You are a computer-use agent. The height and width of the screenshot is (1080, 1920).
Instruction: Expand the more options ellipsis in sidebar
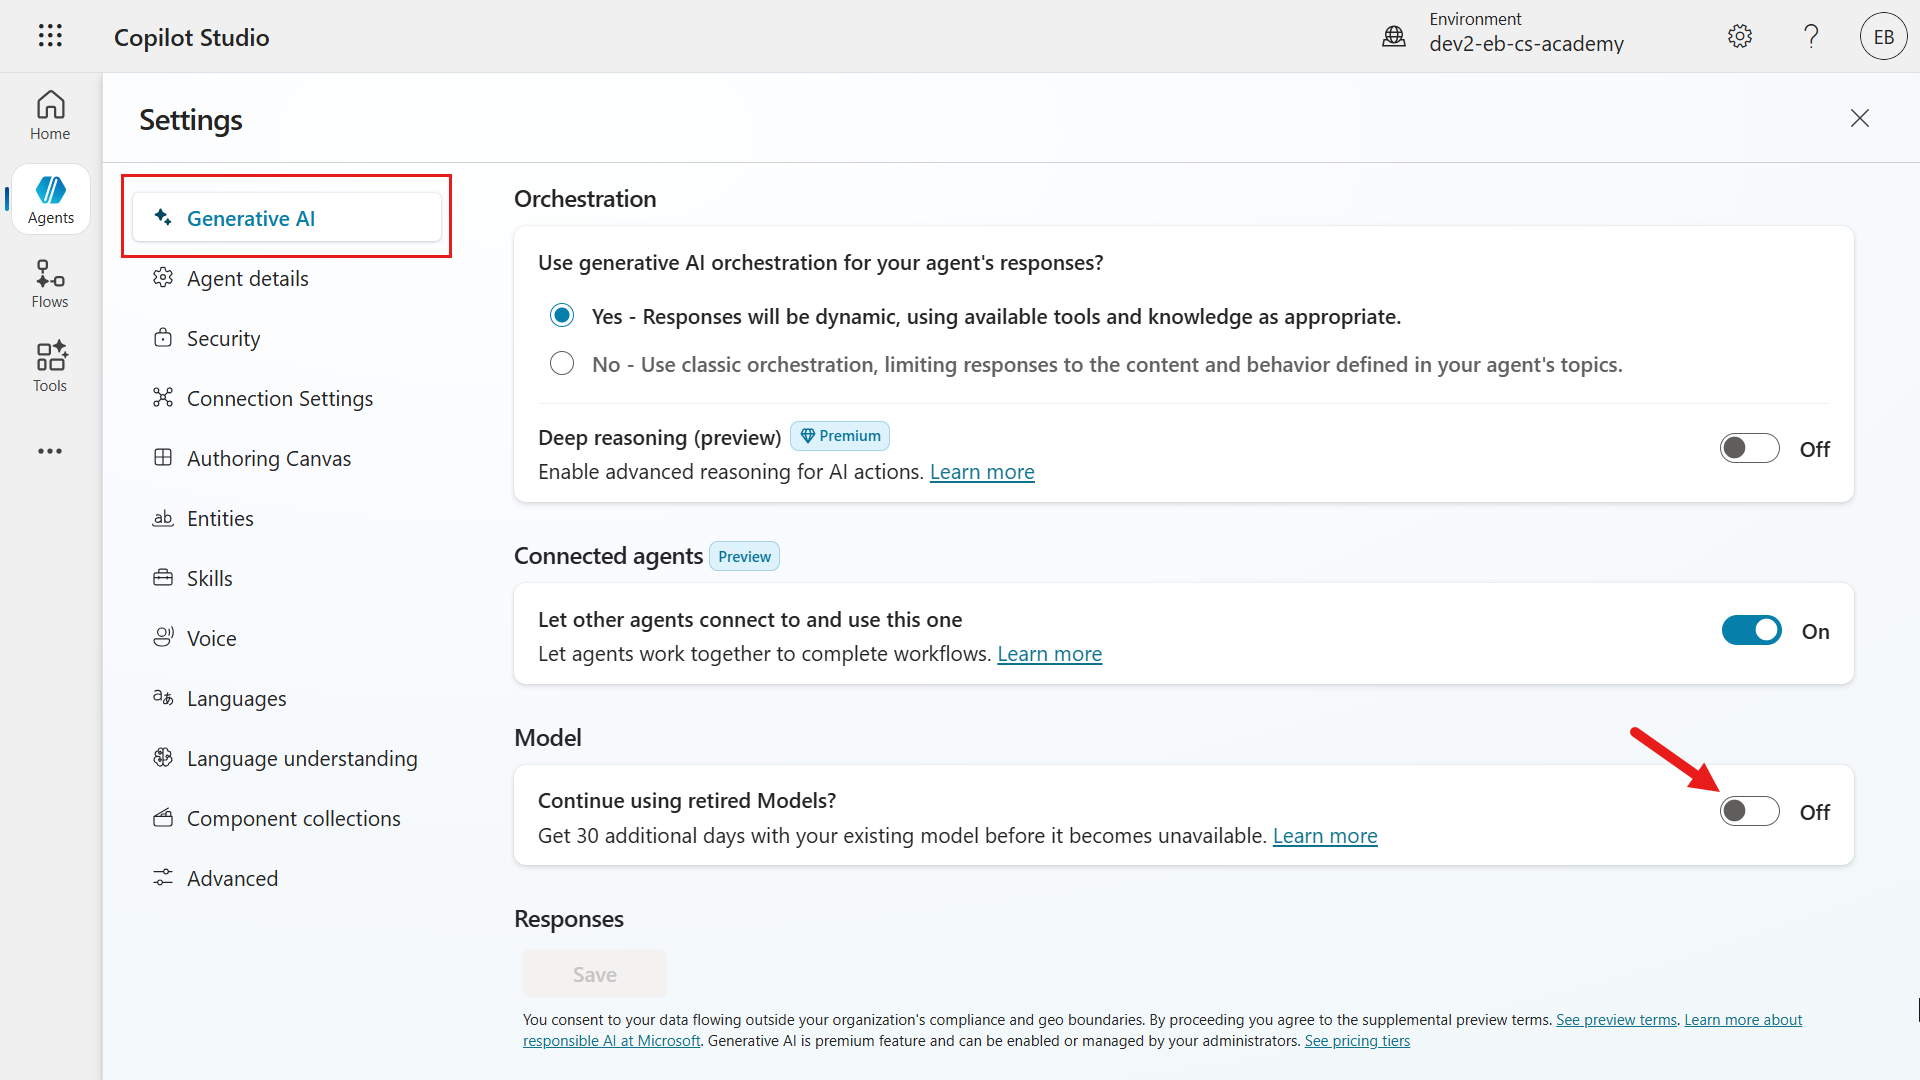coord(50,452)
